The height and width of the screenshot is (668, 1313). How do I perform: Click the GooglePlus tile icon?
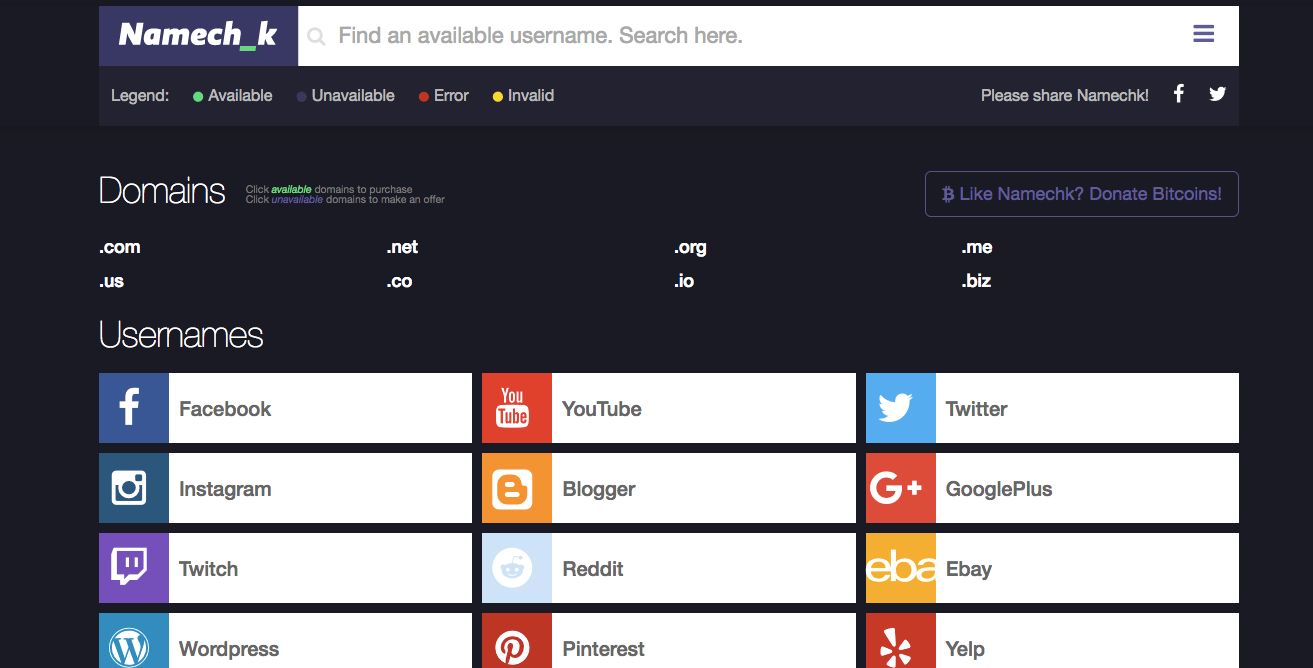(901, 488)
